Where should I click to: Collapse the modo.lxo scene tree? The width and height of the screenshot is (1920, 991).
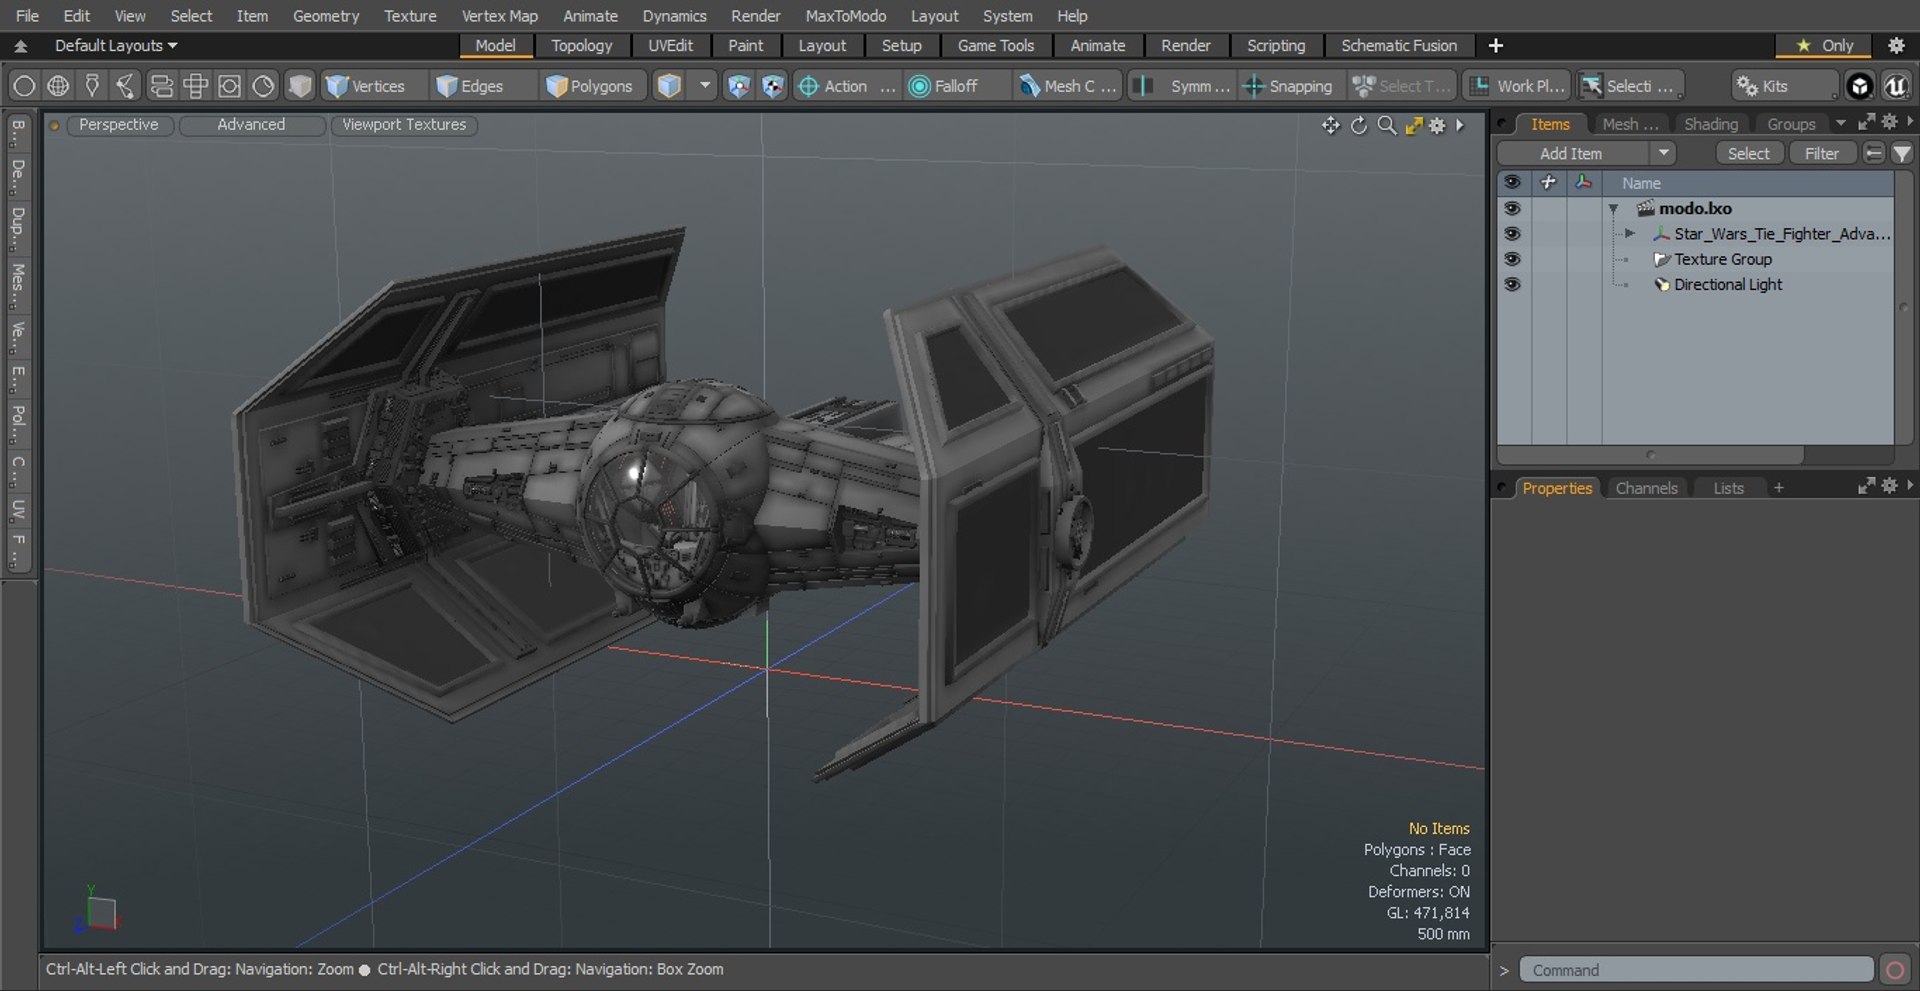point(1613,209)
